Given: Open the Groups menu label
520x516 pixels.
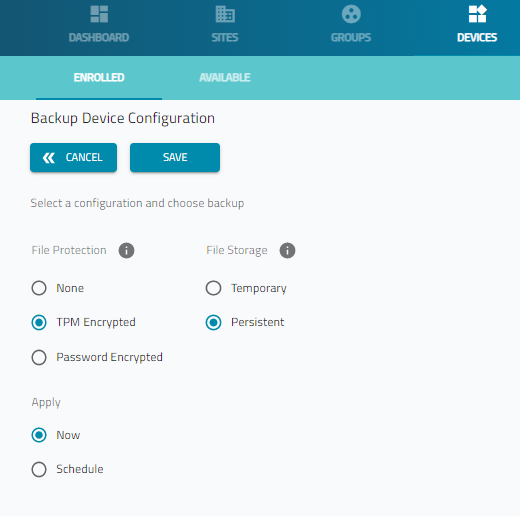Looking at the screenshot, I should (x=351, y=37).
